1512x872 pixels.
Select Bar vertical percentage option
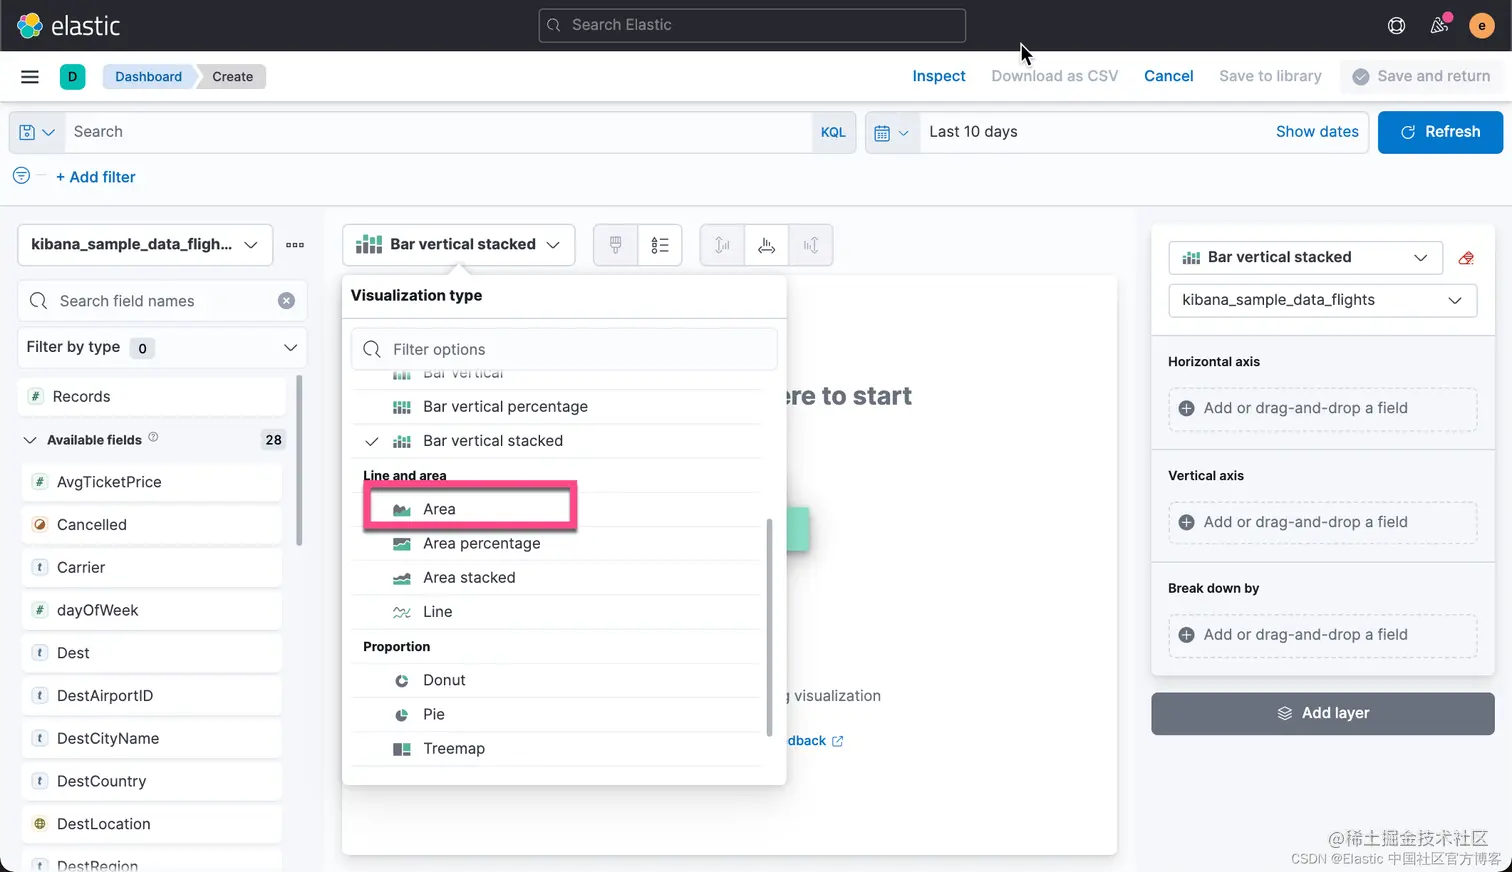(556, 406)
